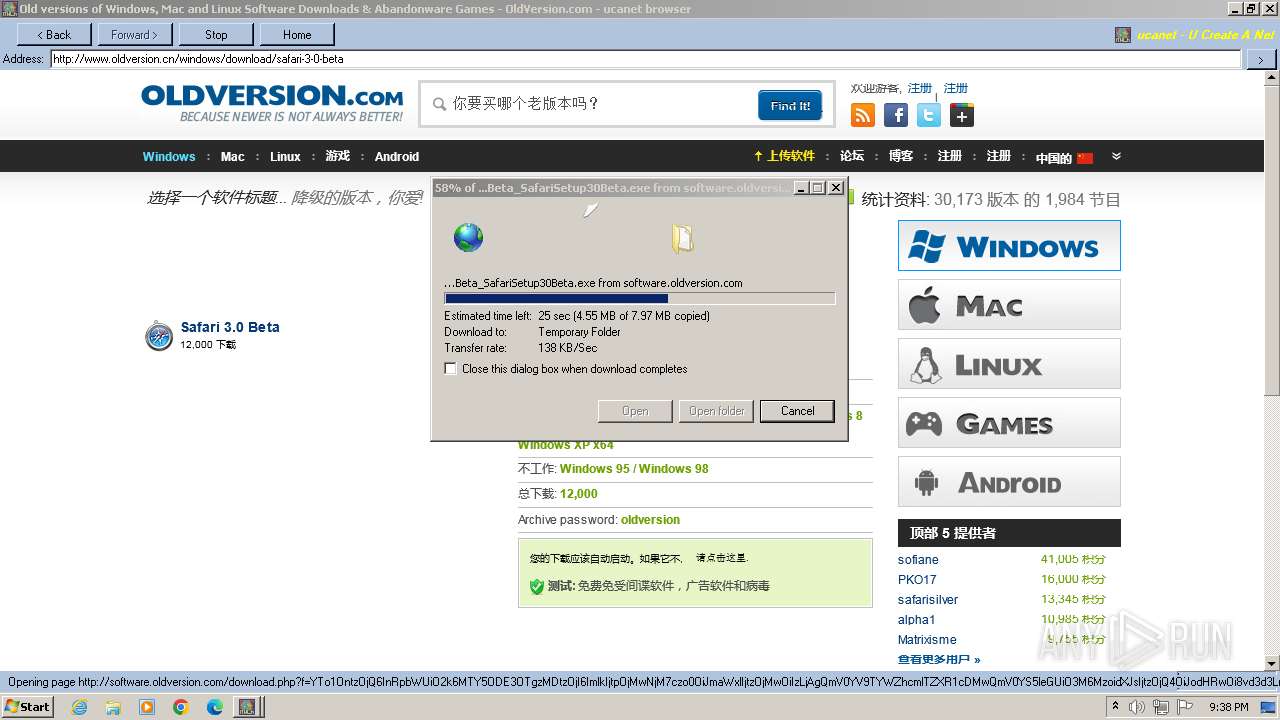Click the Safari compass icon
The image size is (1280, 720).
[x=159, y=336]
